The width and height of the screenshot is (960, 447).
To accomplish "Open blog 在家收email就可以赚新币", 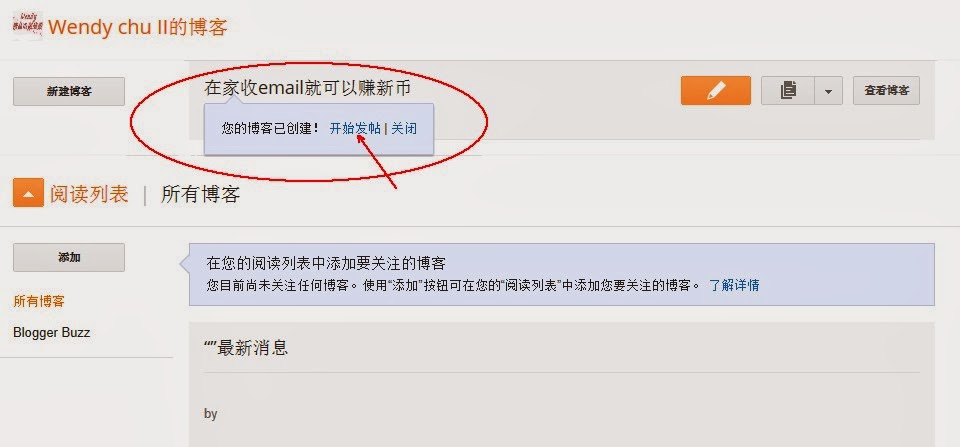I will pyautogui.click(x=307, y=88).
